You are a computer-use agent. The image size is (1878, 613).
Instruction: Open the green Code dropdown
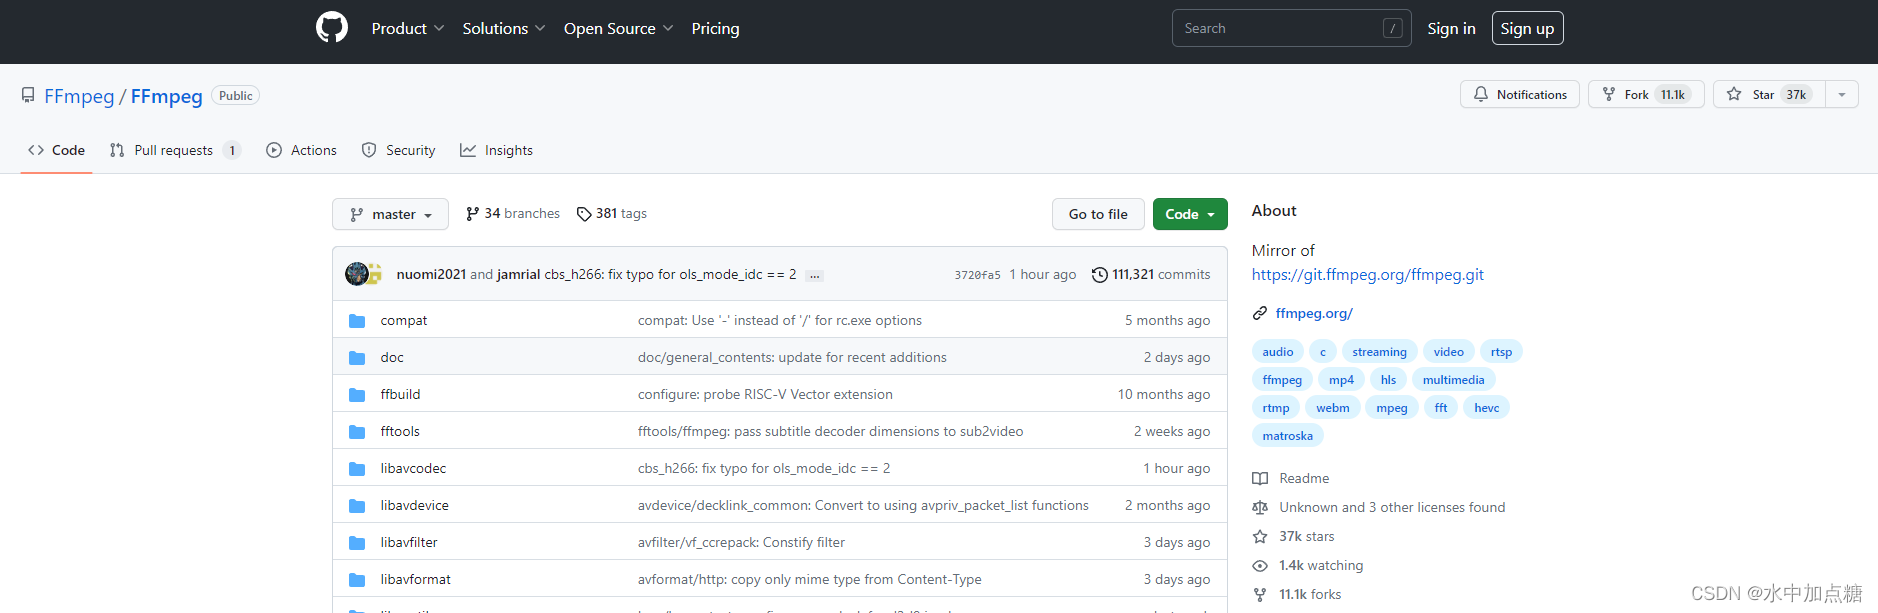point(1190,214)
